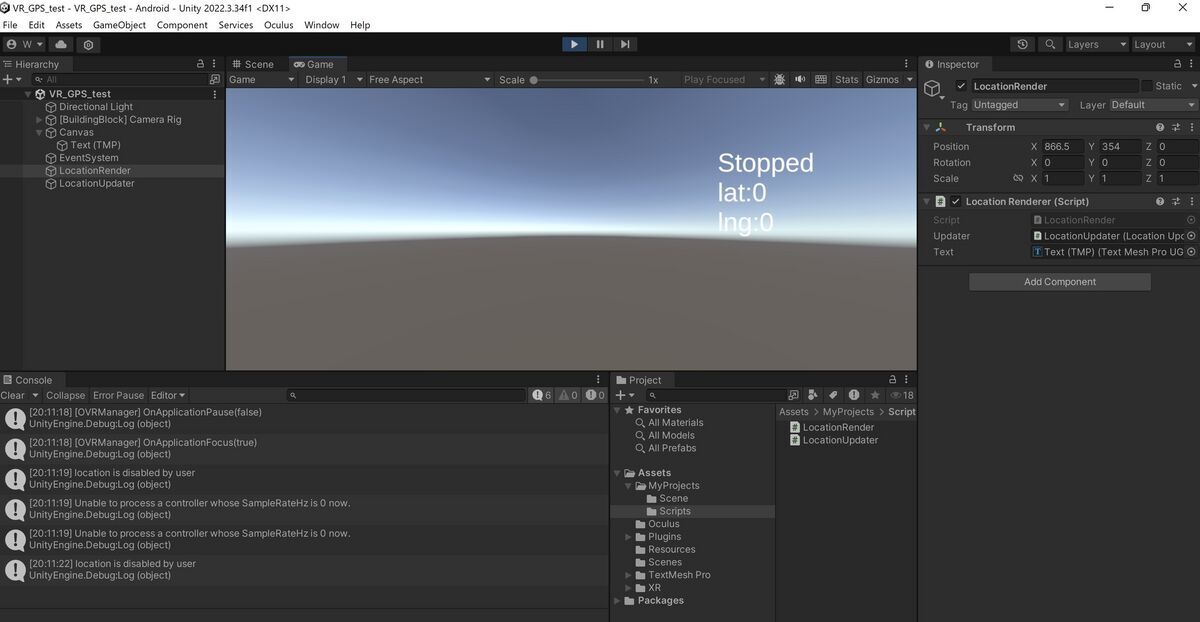Open the scene search icon in Hierarchy
This screenshot has height=622, width=1200.
[x=215, y=79]
